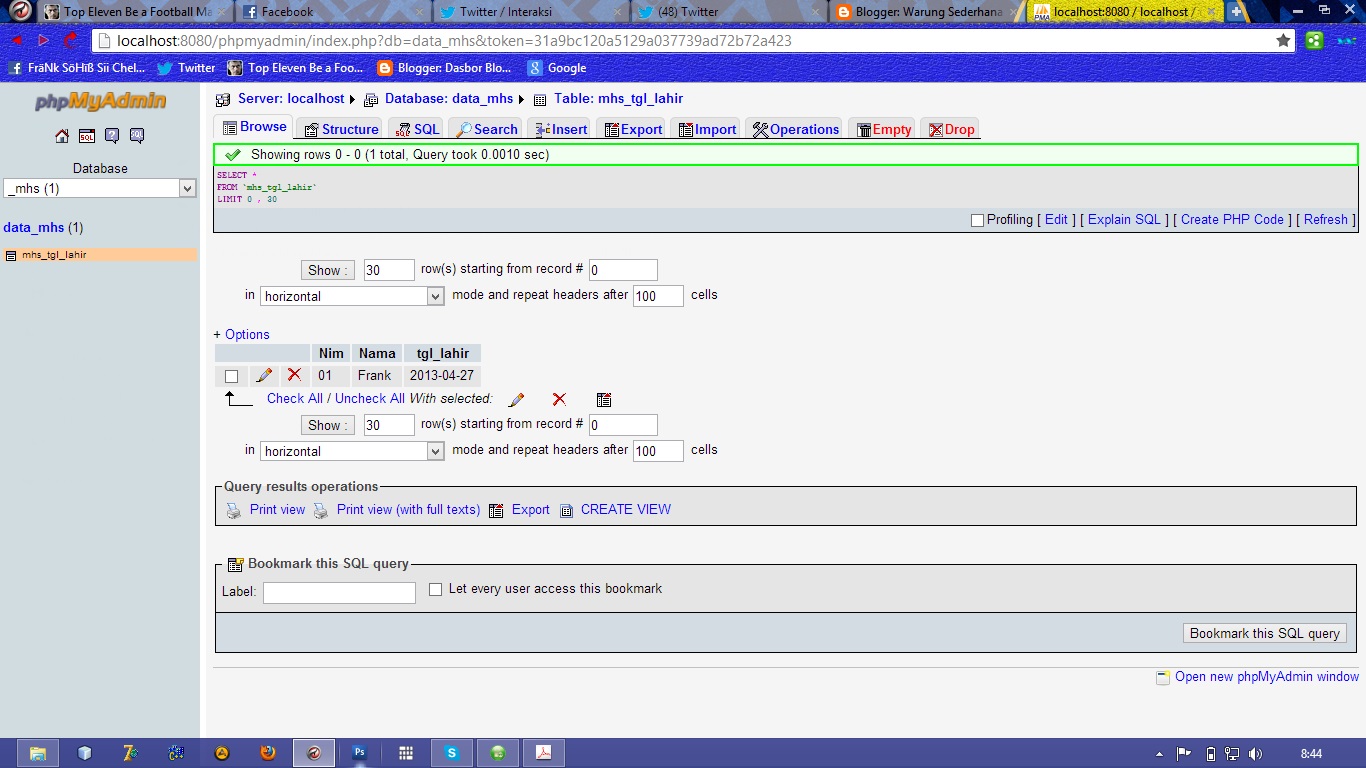The width and height of the screenshot is (1366, 768).
Task: Tick the checkbox for row 01 Frank
Action: coord(232,377)
